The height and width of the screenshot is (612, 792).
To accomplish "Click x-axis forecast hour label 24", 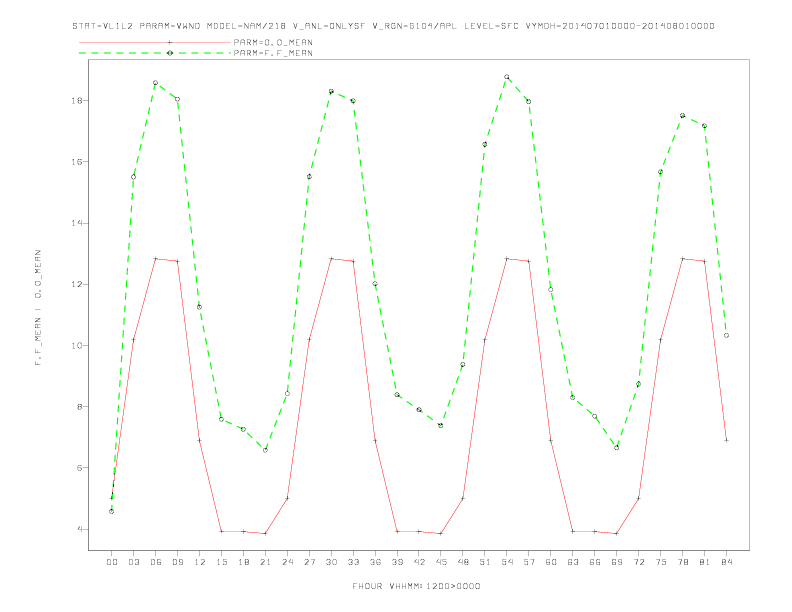I will [x=287, y=562].
